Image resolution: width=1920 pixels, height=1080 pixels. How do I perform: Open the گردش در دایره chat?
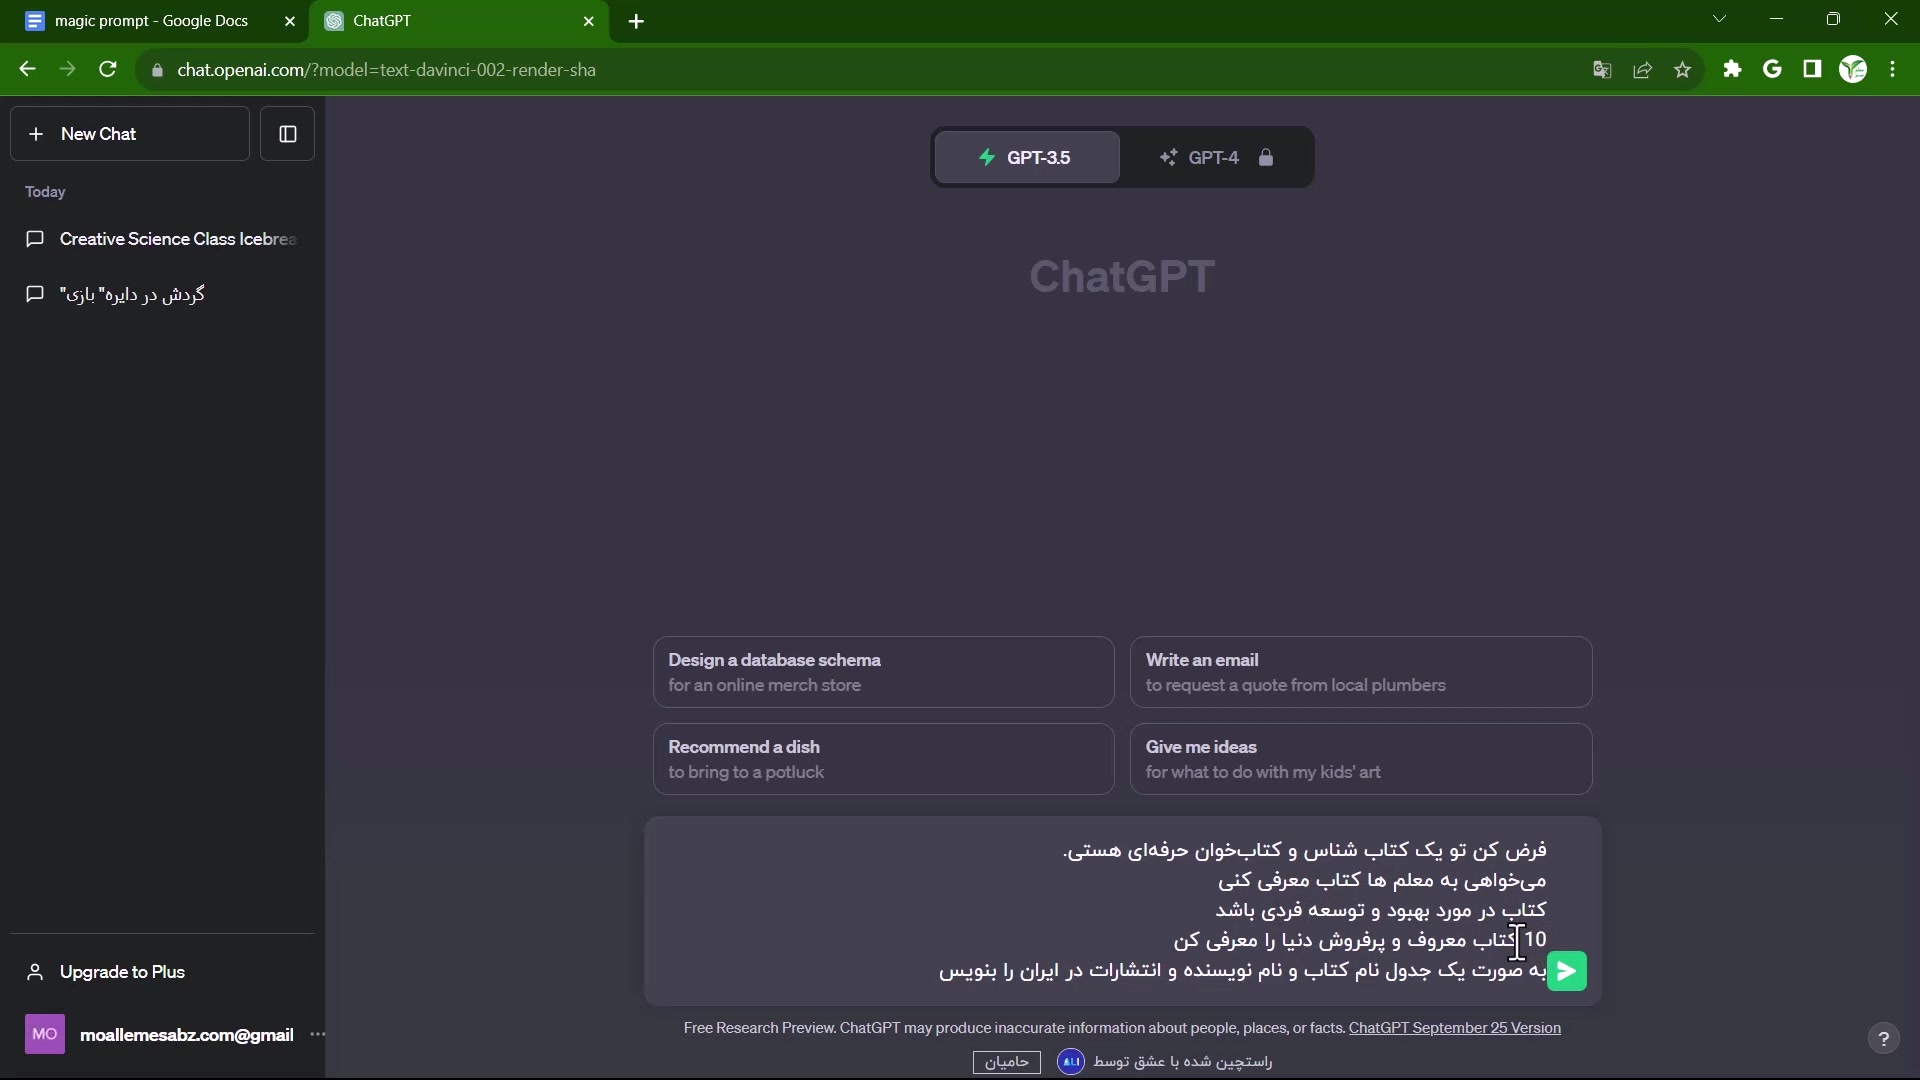click(x=162, y=294)
